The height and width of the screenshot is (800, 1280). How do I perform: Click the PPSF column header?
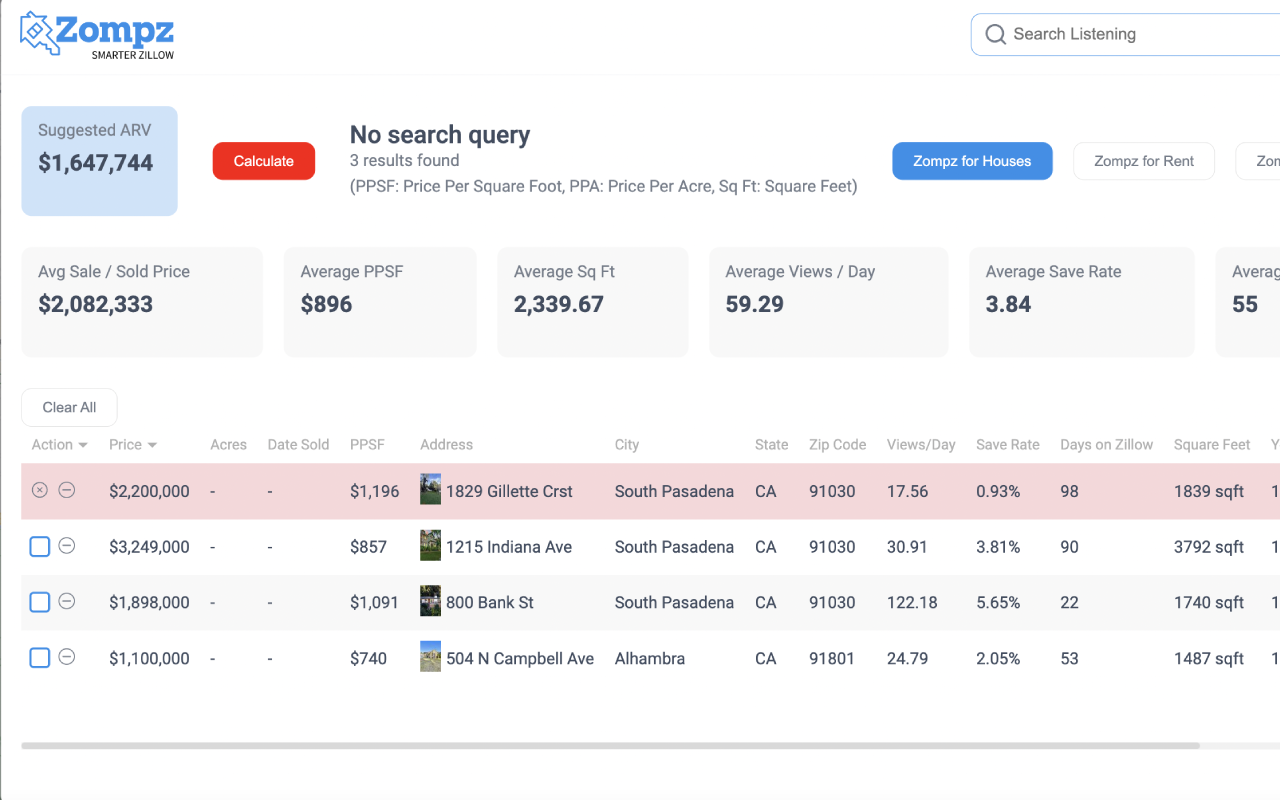point(367,445)
